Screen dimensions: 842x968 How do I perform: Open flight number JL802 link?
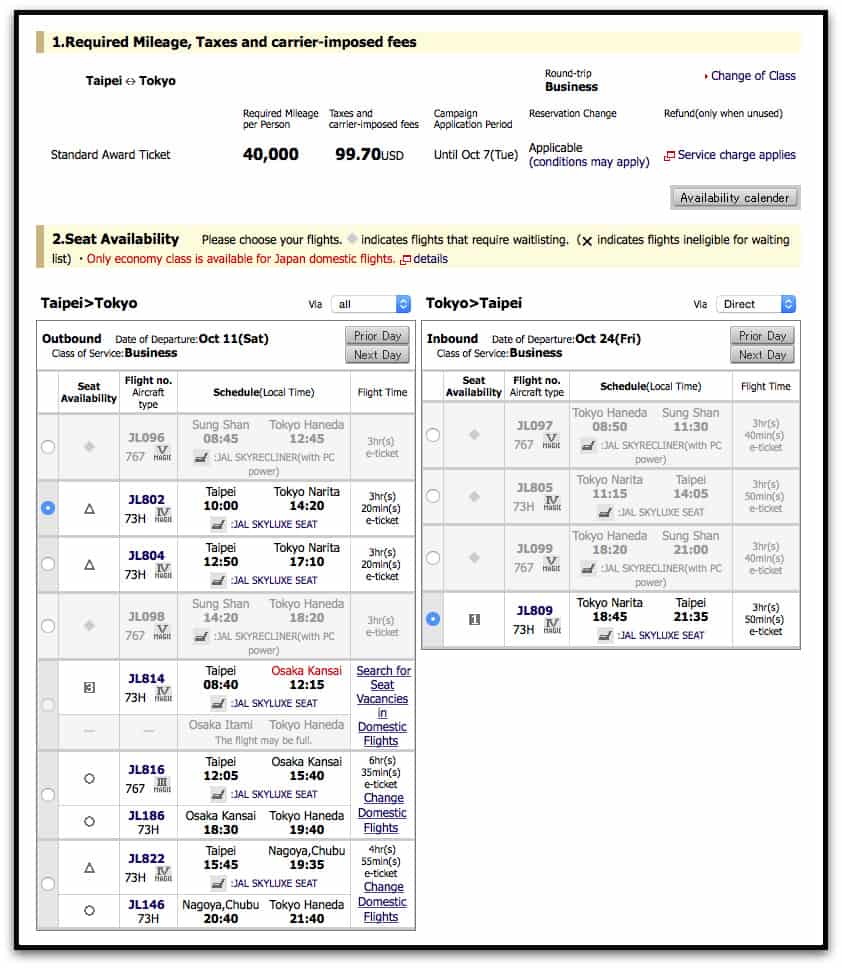pyautogui.click(x=146, y=499)
